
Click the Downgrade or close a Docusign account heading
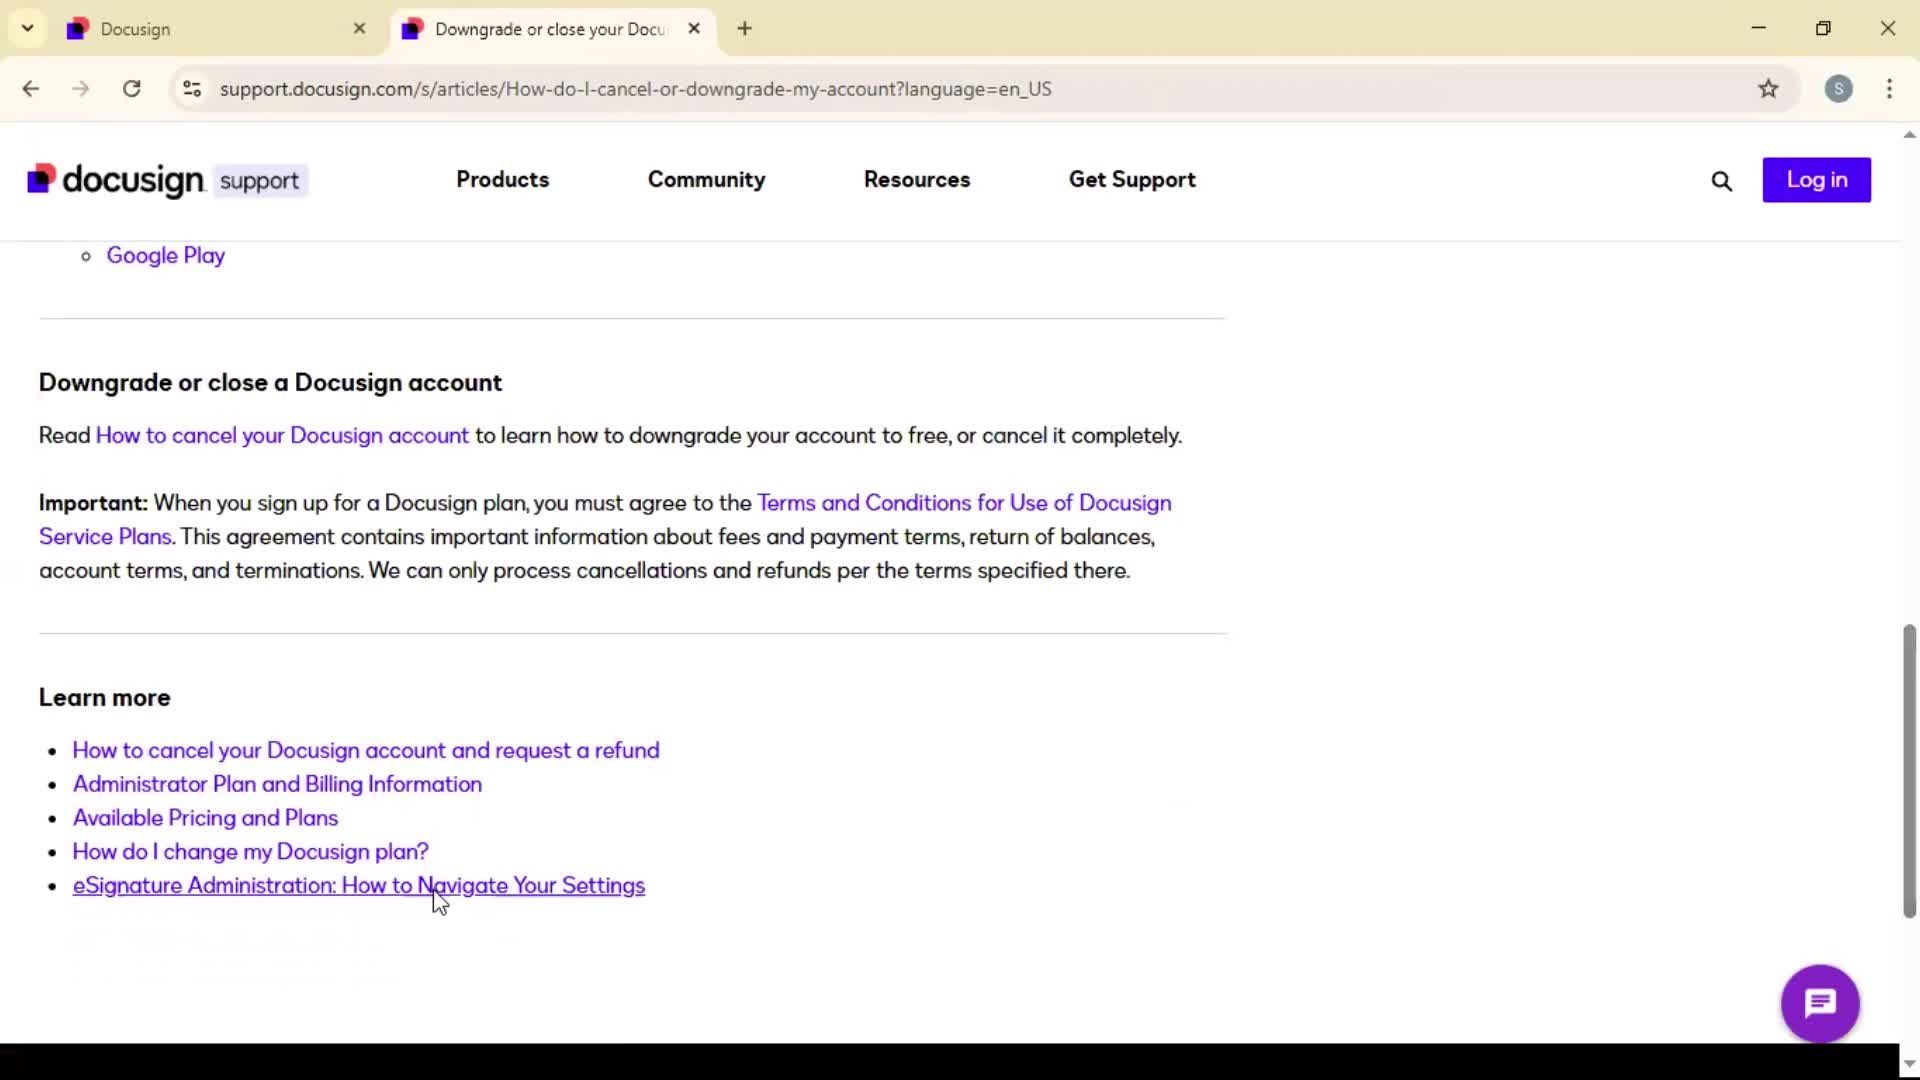click(270, 383)
